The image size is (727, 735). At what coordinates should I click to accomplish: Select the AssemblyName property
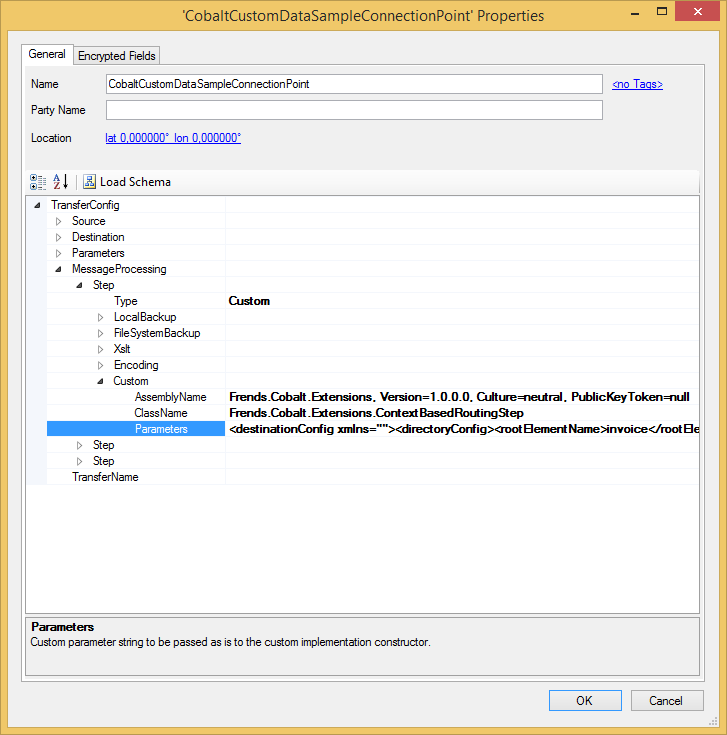(x=171, y=397)
